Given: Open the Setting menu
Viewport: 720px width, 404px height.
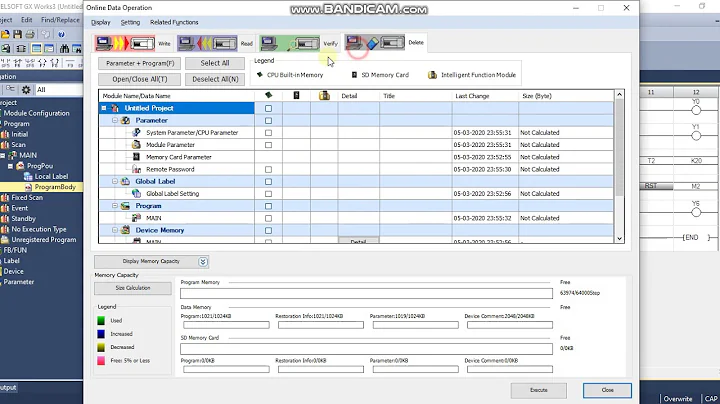Looking at the screenshot, I should pyautogui.click(x=130, y=22).
